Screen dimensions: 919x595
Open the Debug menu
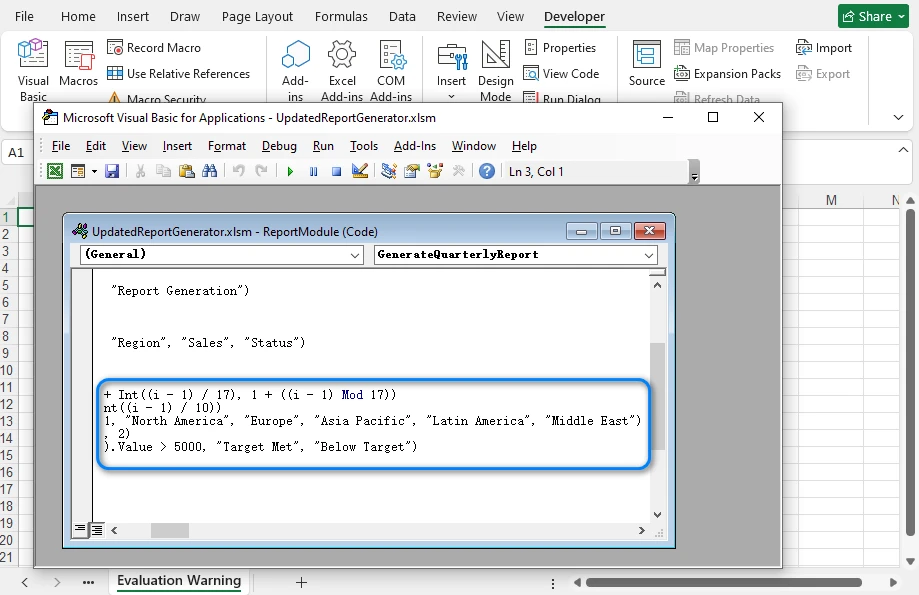coord(278,146)
